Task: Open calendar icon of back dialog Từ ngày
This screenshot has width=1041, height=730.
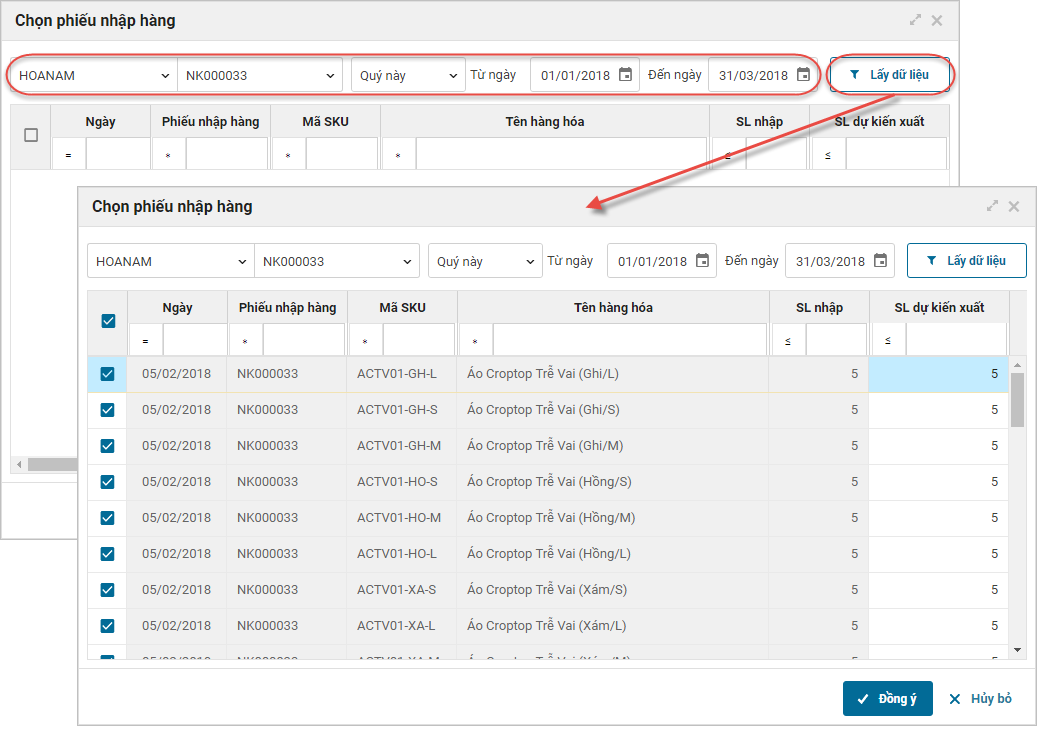Action: [x=625, y=74]
